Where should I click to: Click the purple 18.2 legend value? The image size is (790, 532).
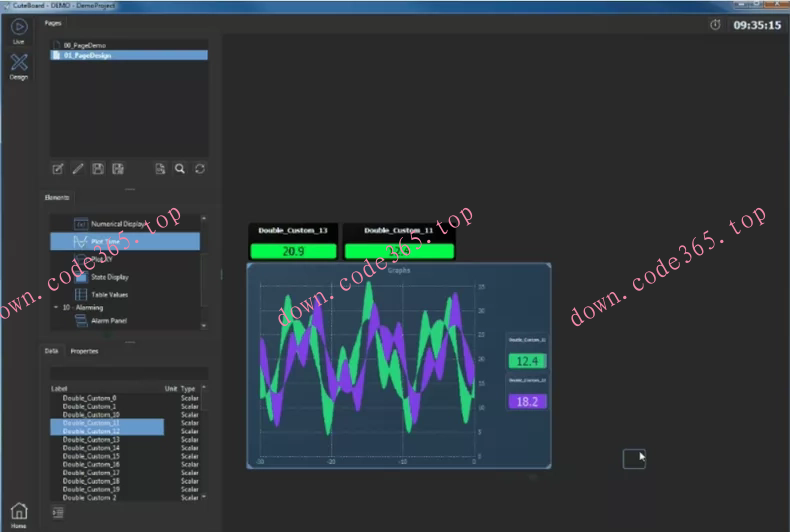[x=527, y=402]
